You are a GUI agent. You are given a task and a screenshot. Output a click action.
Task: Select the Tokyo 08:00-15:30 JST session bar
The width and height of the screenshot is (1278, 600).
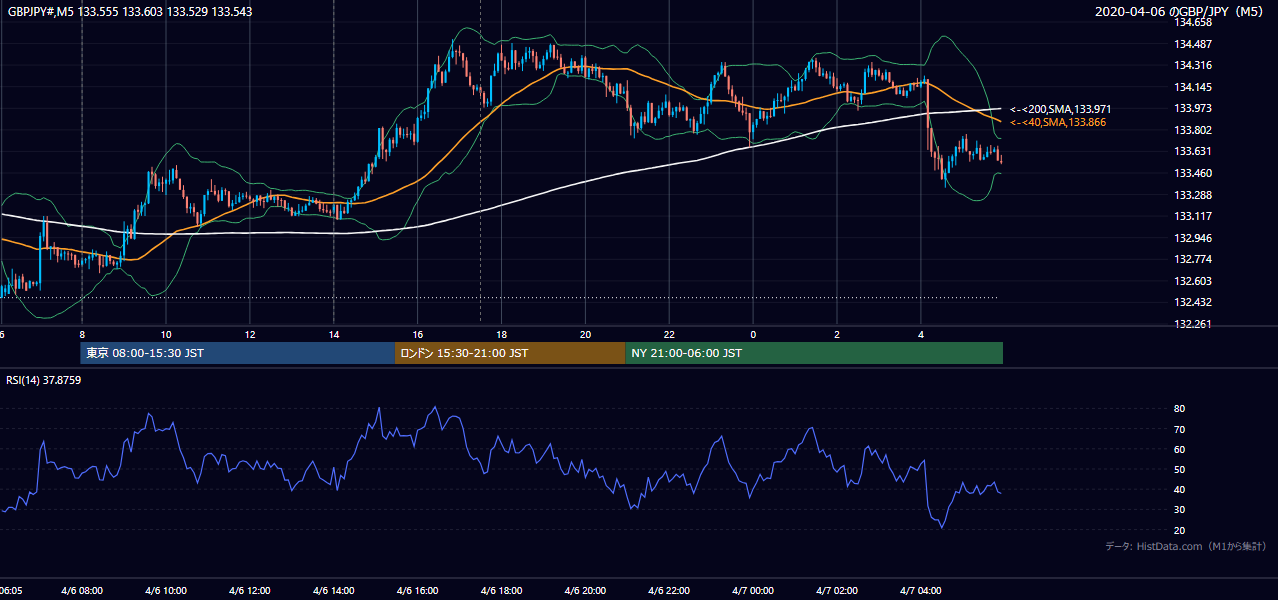point(238,353)
